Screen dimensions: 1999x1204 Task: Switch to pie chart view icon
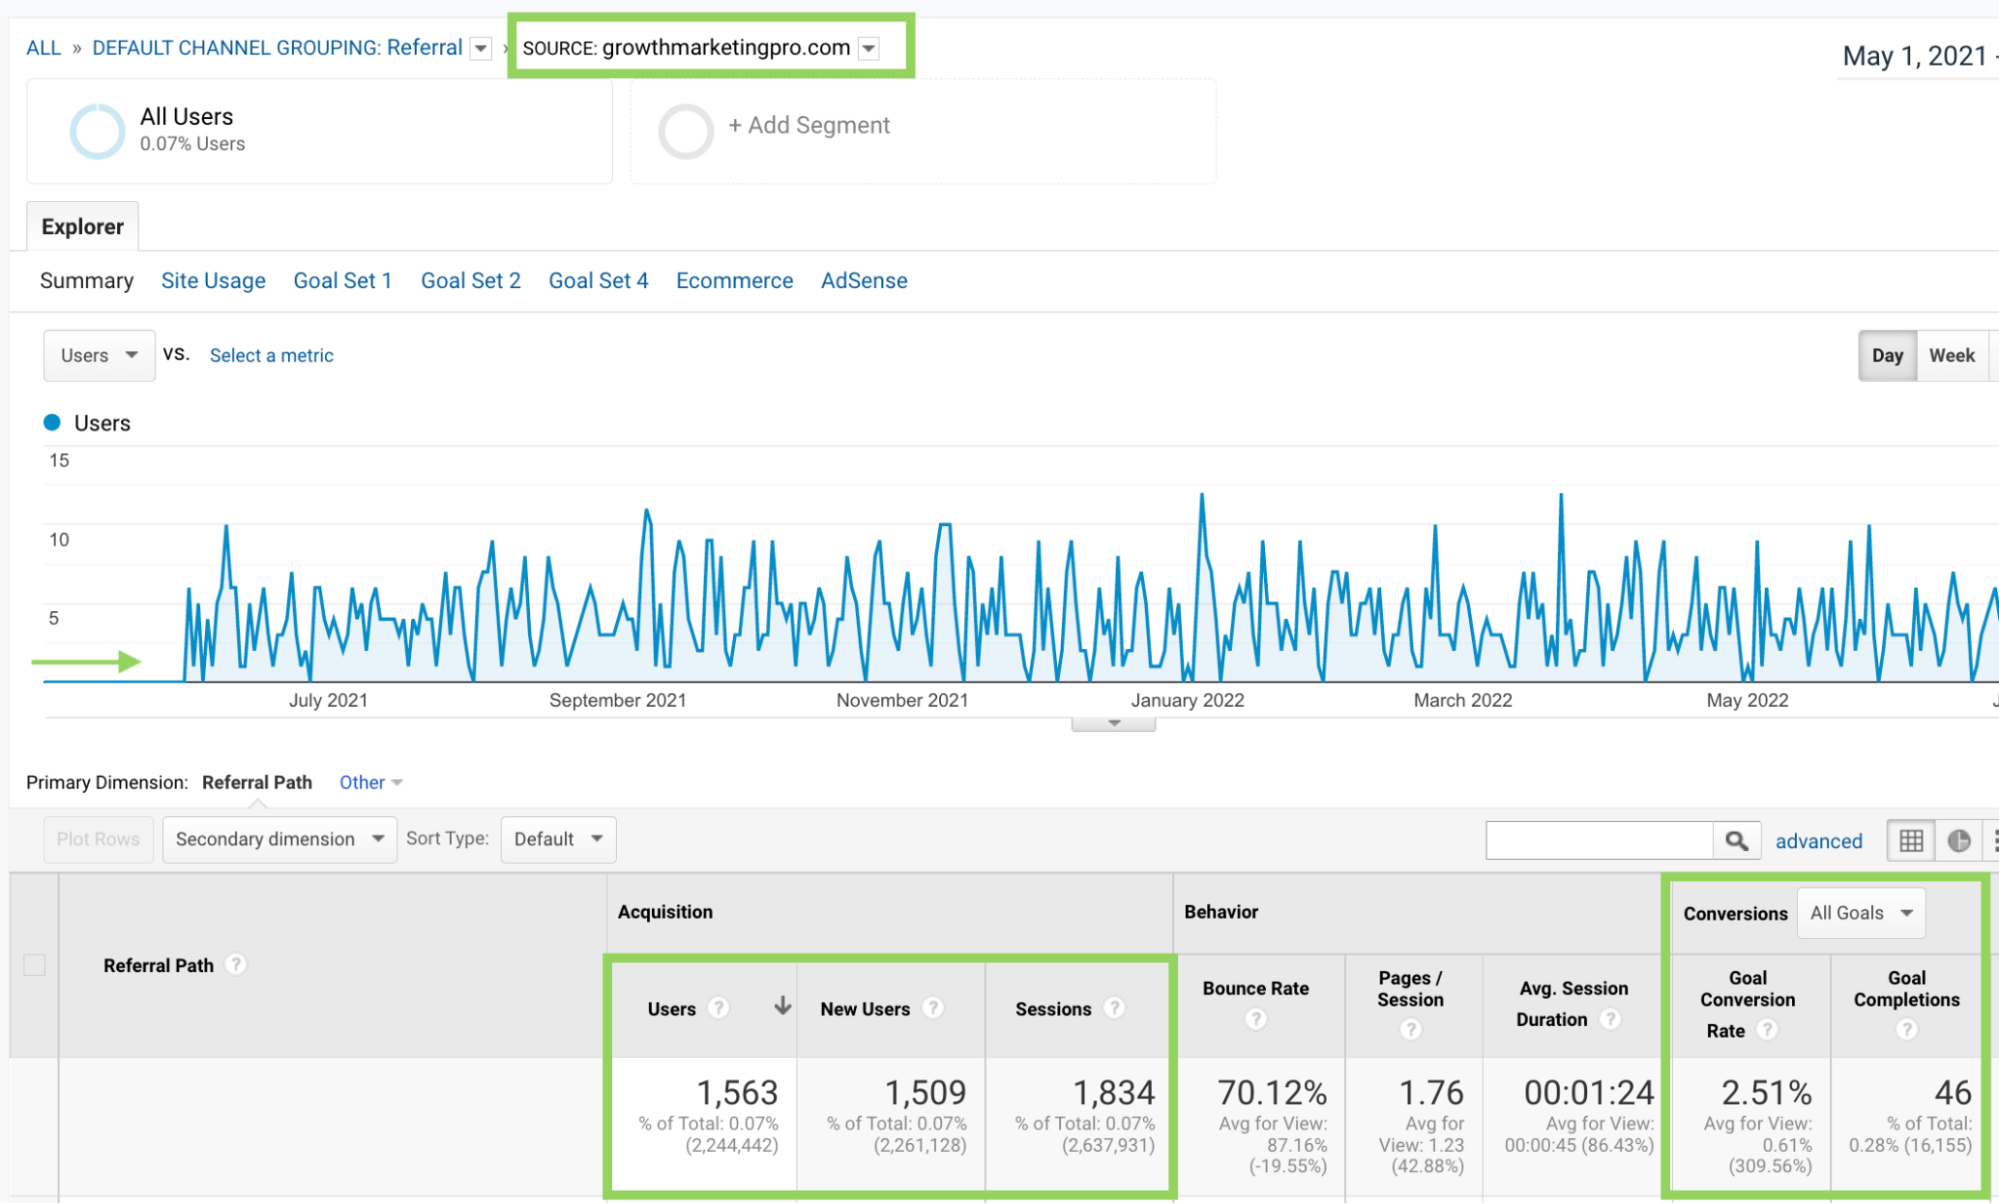[1959, 841]
